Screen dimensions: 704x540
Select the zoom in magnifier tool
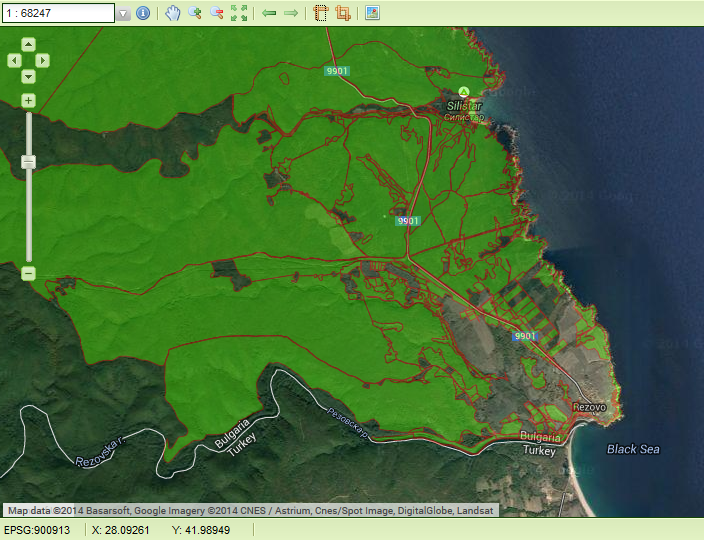(195, 14)
